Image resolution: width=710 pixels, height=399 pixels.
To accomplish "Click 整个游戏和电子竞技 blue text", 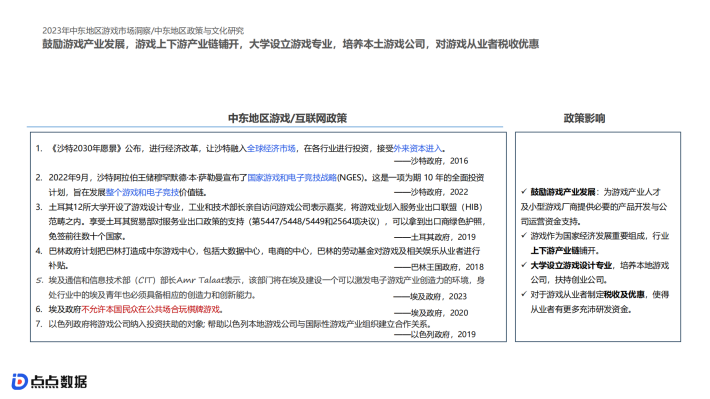I will point(143,192).
